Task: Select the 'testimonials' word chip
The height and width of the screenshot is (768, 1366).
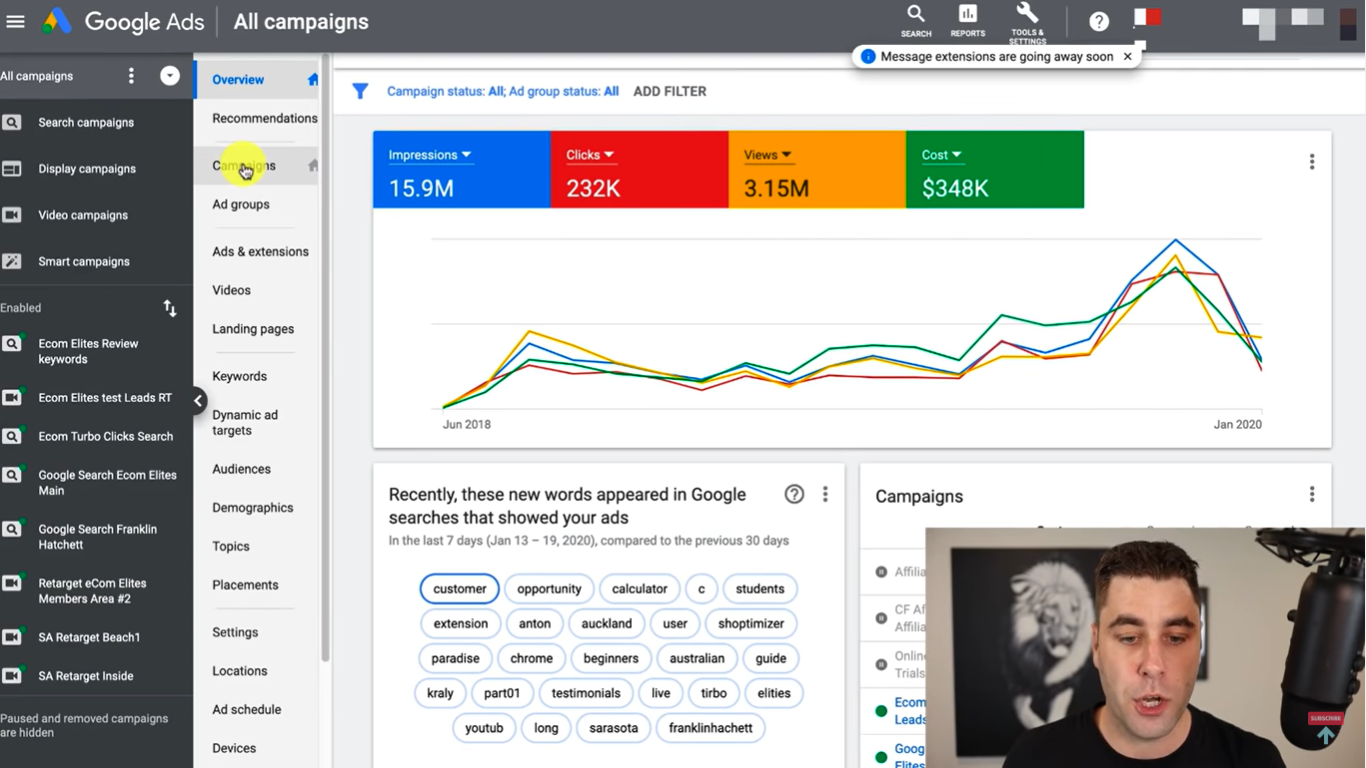Action: point(586,693)
